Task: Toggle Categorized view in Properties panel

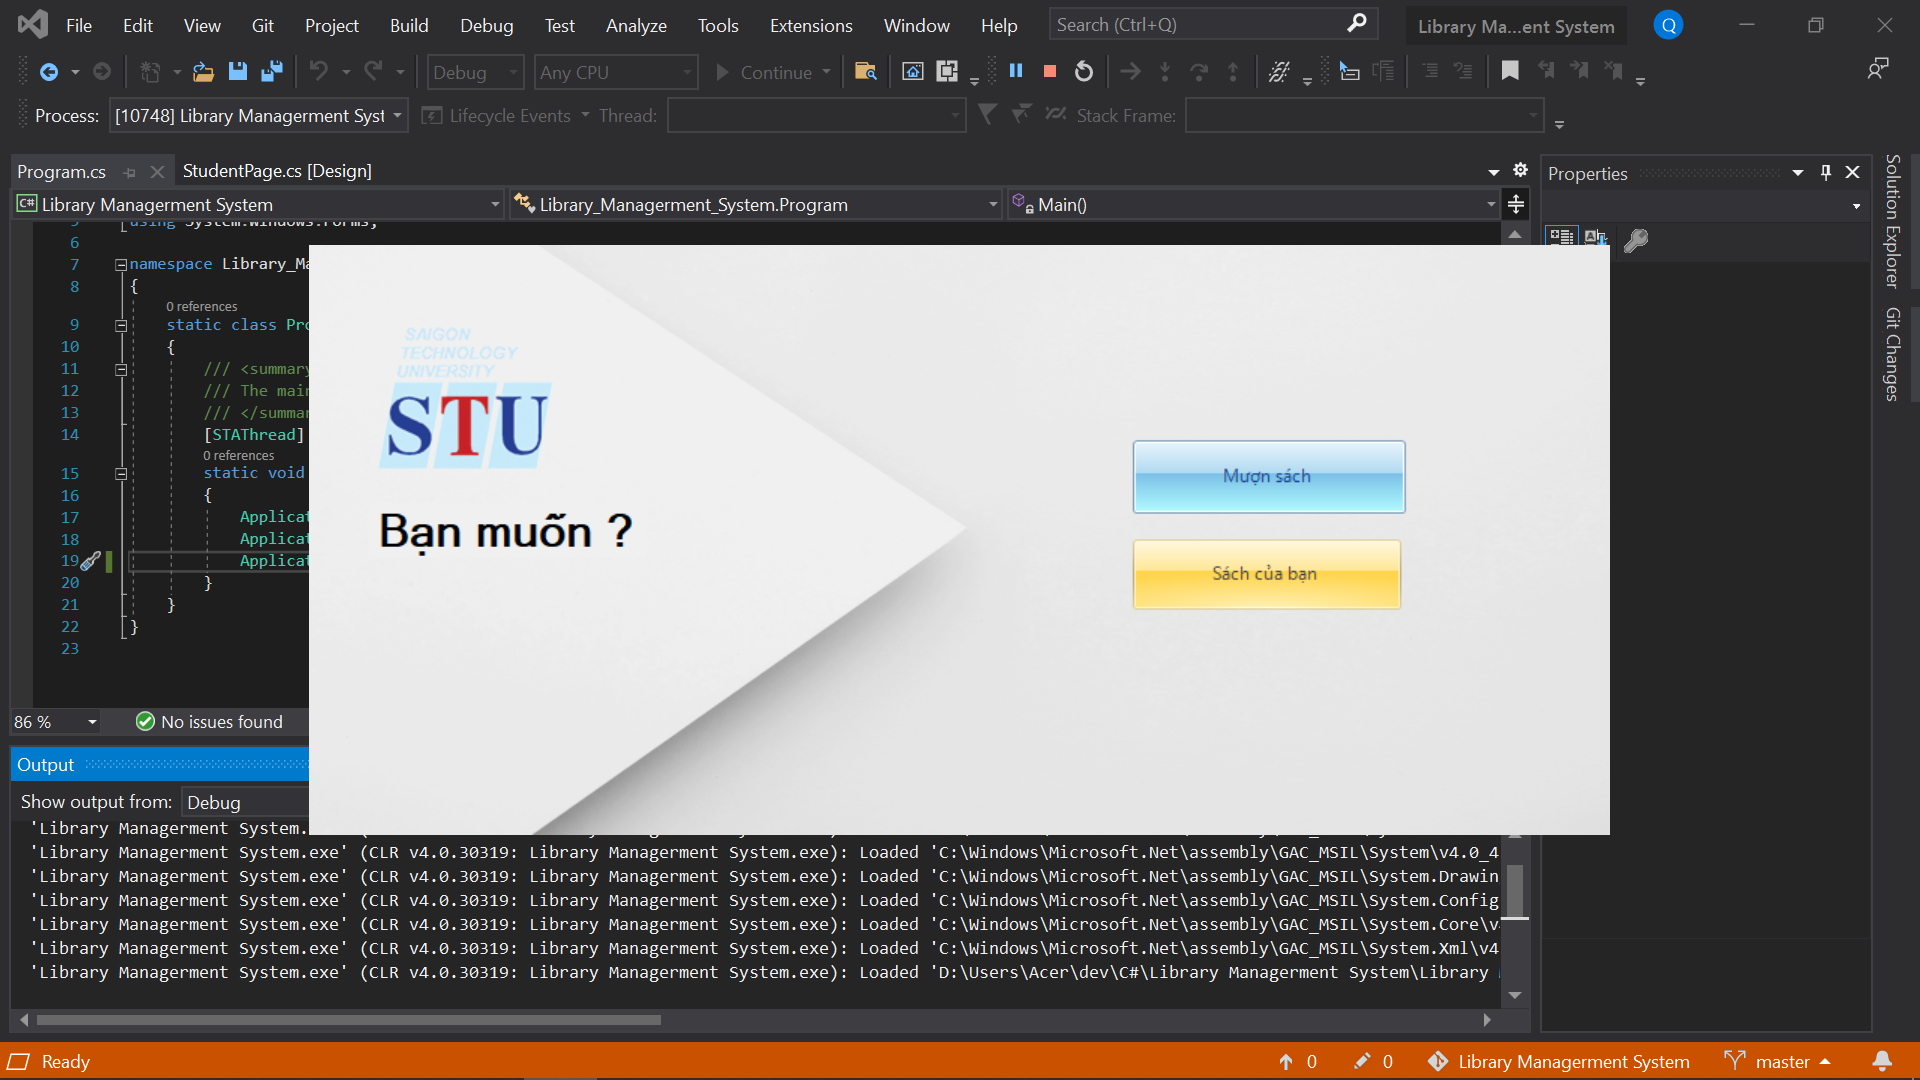Action: tap(1561, 238)
